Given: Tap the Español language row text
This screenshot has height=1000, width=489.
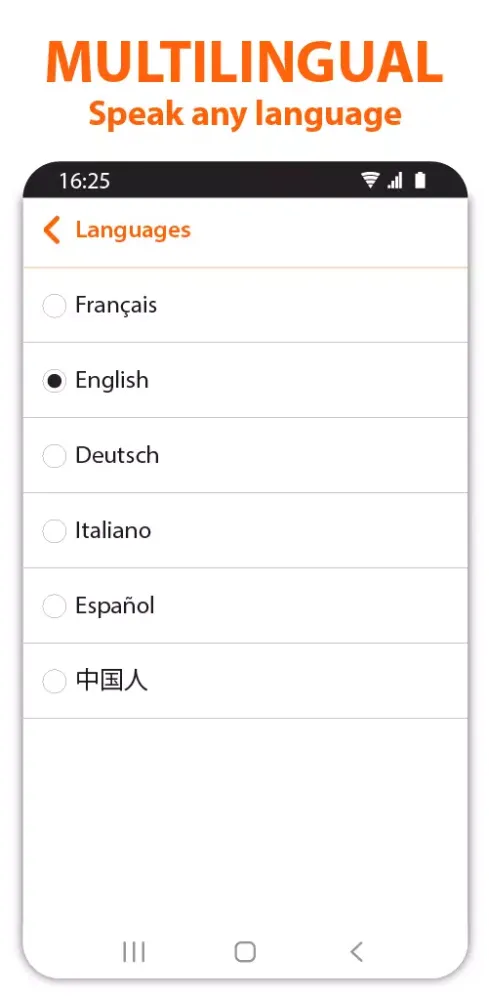Looking at the screenshot, I should click(115, 606).
